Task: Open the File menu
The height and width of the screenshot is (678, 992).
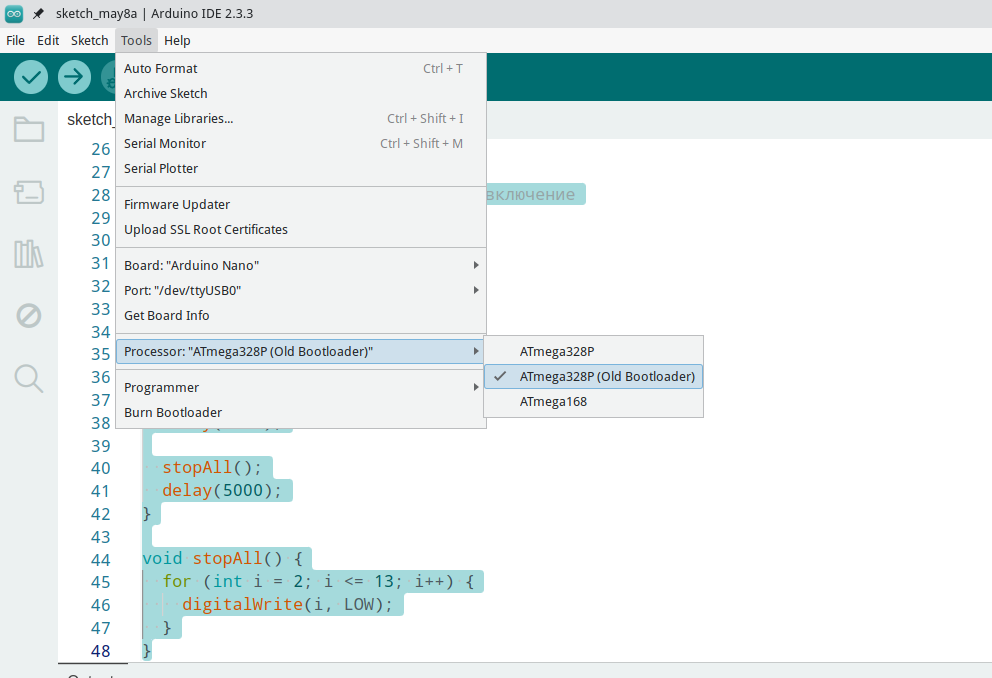Action: pos(15,40)
